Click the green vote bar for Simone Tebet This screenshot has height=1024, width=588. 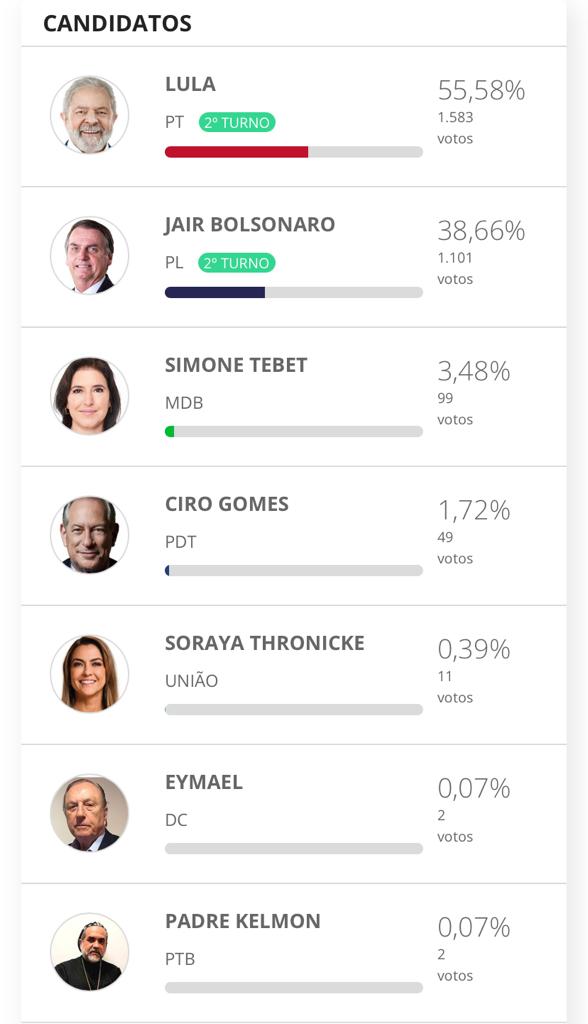point(170,432)
